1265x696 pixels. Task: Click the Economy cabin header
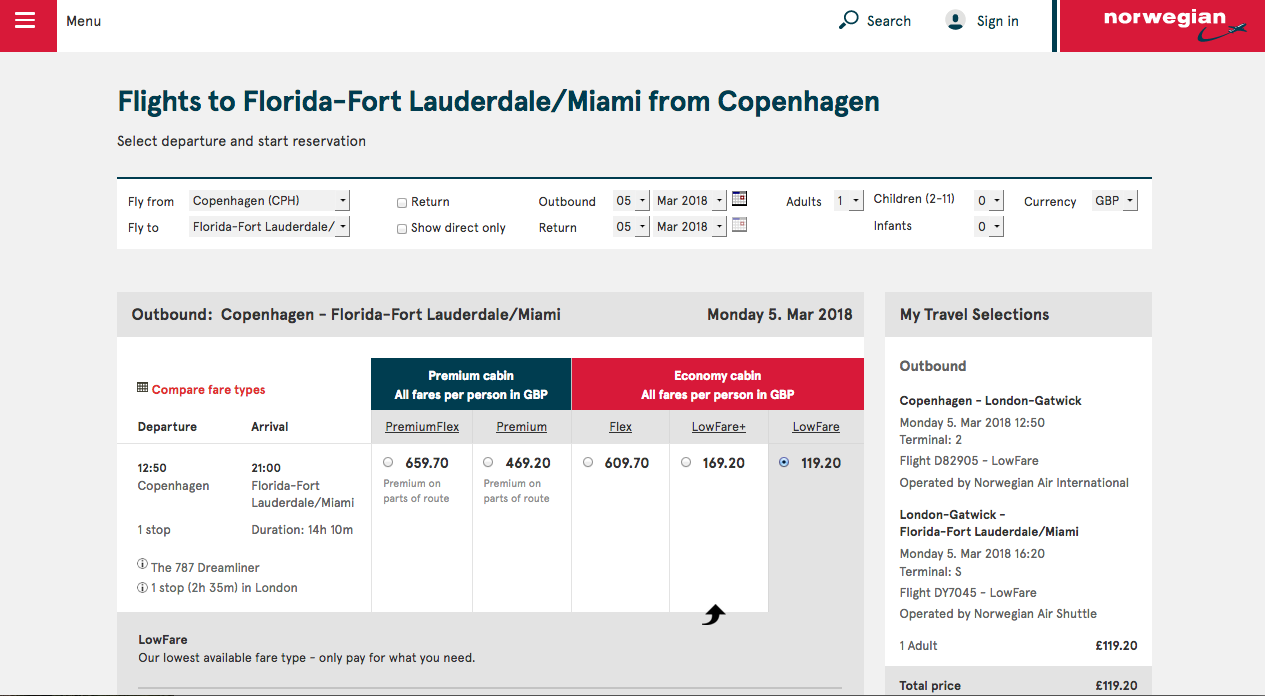click(x=717, y=385)
